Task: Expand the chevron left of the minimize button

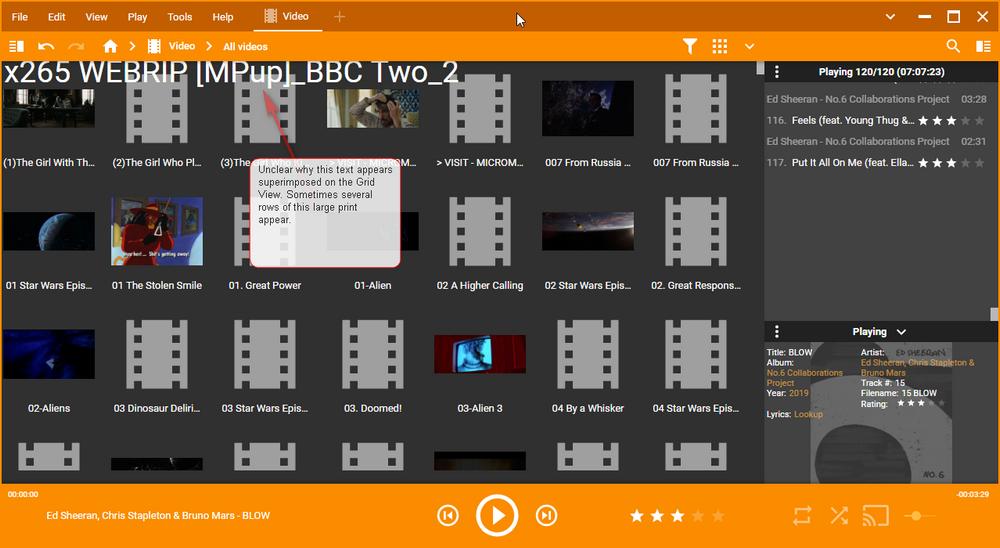Action: point(890,17)
